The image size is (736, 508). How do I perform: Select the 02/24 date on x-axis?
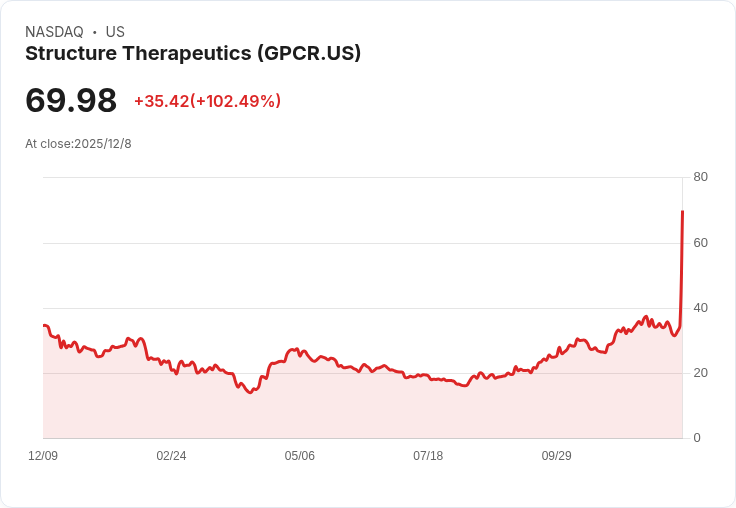[171, 456]
